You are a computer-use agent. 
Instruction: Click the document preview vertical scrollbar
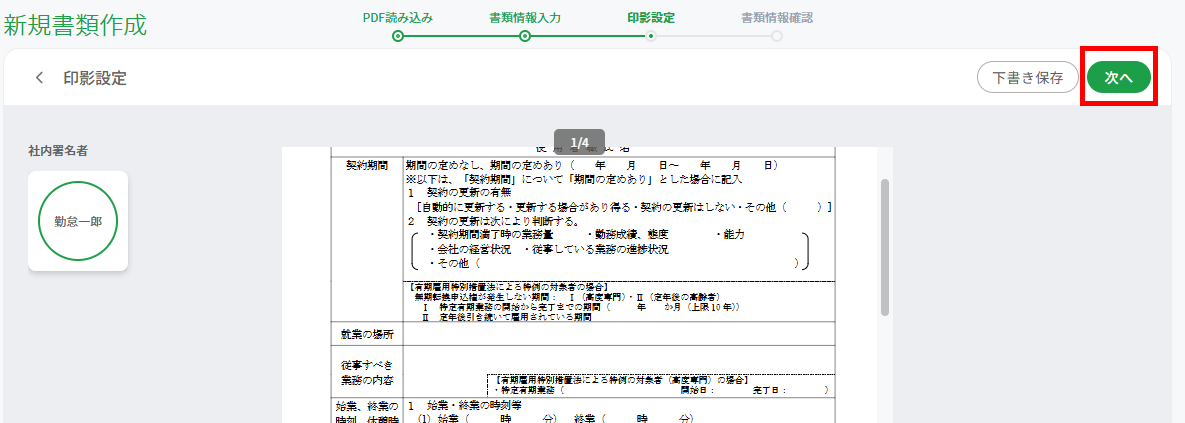(x=885, y=247)
